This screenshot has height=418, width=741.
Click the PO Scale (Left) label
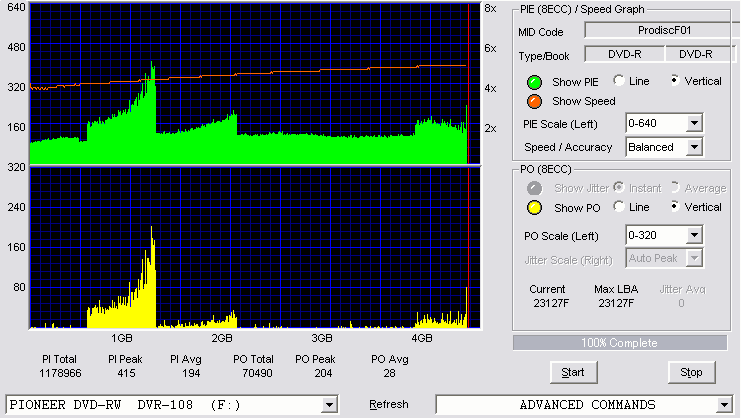point(561,236)
